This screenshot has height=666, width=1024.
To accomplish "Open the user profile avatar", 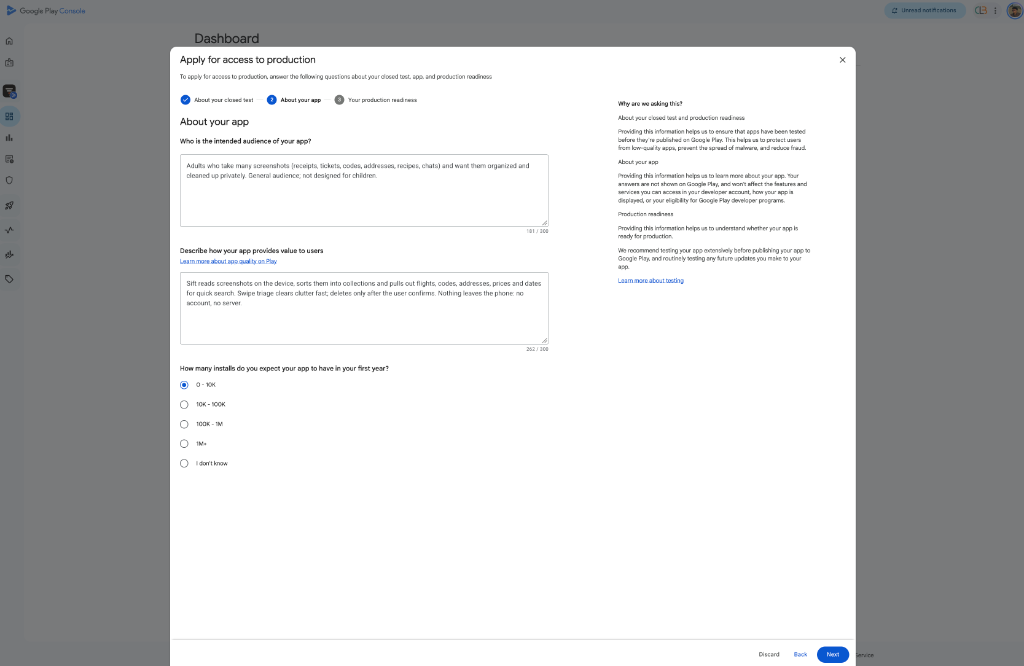I will point(1014,10).
